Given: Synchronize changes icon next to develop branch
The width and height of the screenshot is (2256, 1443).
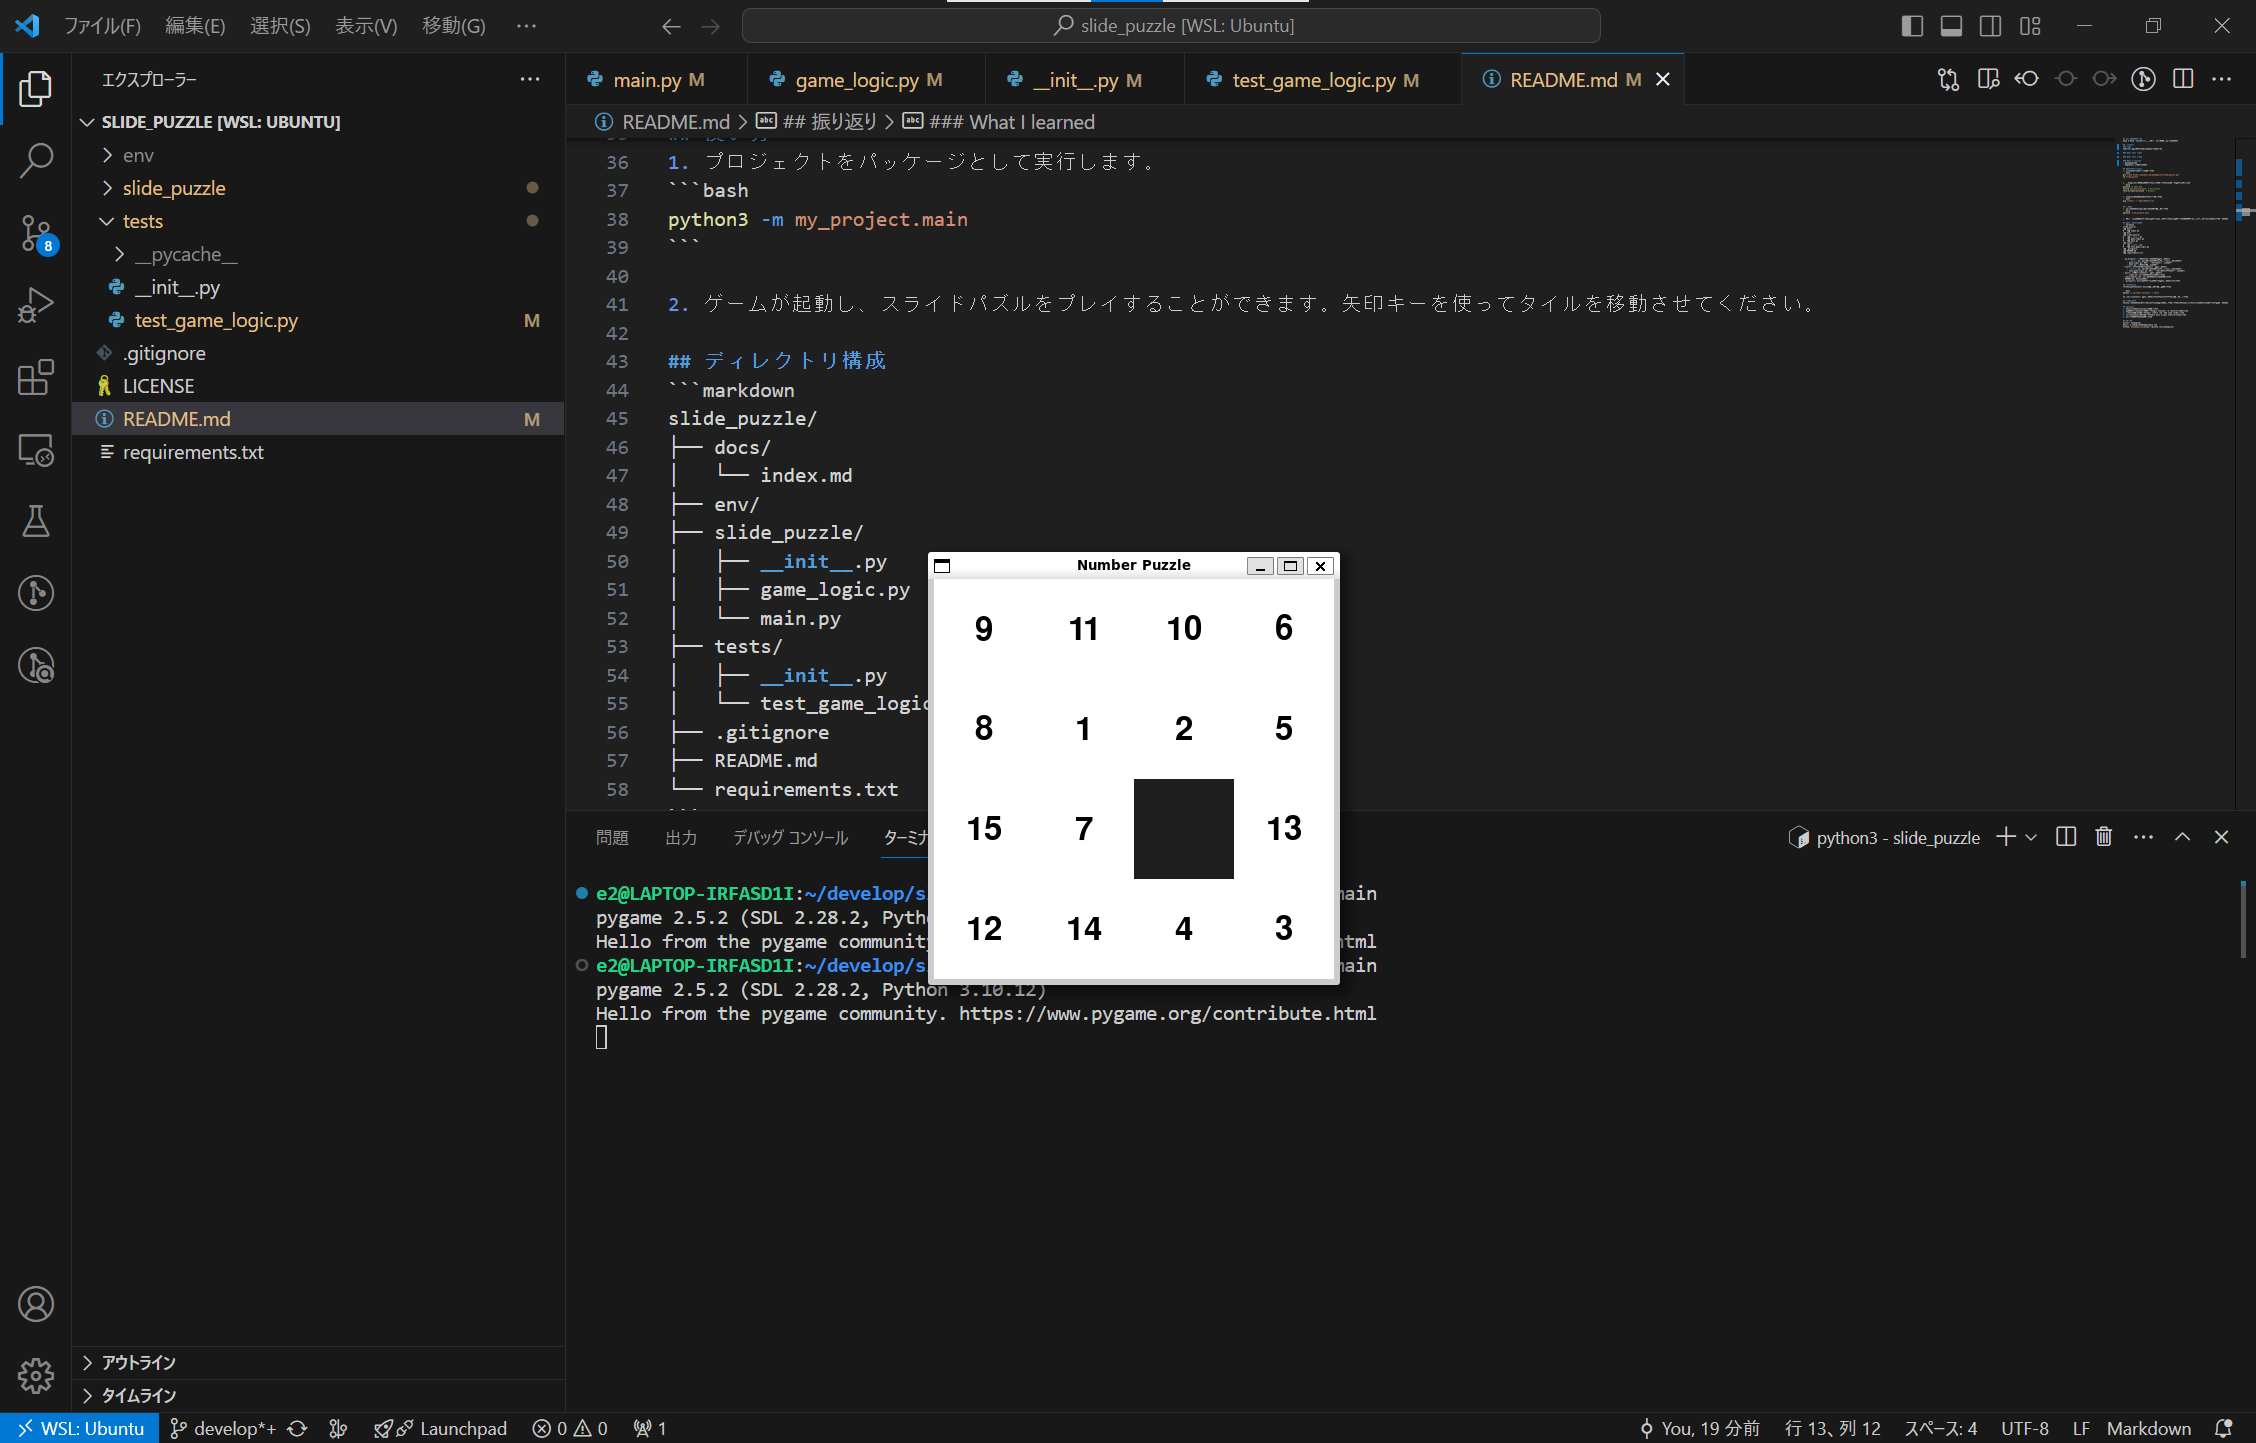Looking at the screenshot, I should (297, 1428).
